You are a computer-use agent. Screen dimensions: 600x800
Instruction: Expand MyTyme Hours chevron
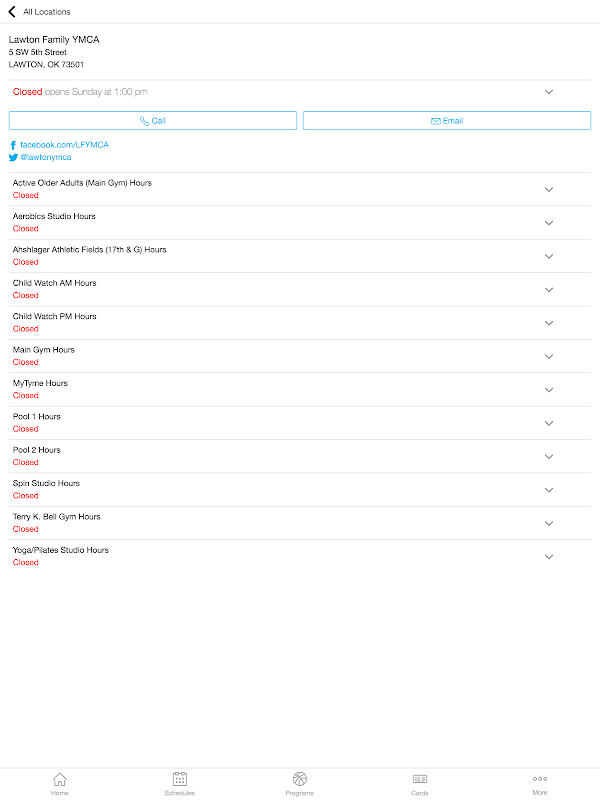(x=549, y=390)
